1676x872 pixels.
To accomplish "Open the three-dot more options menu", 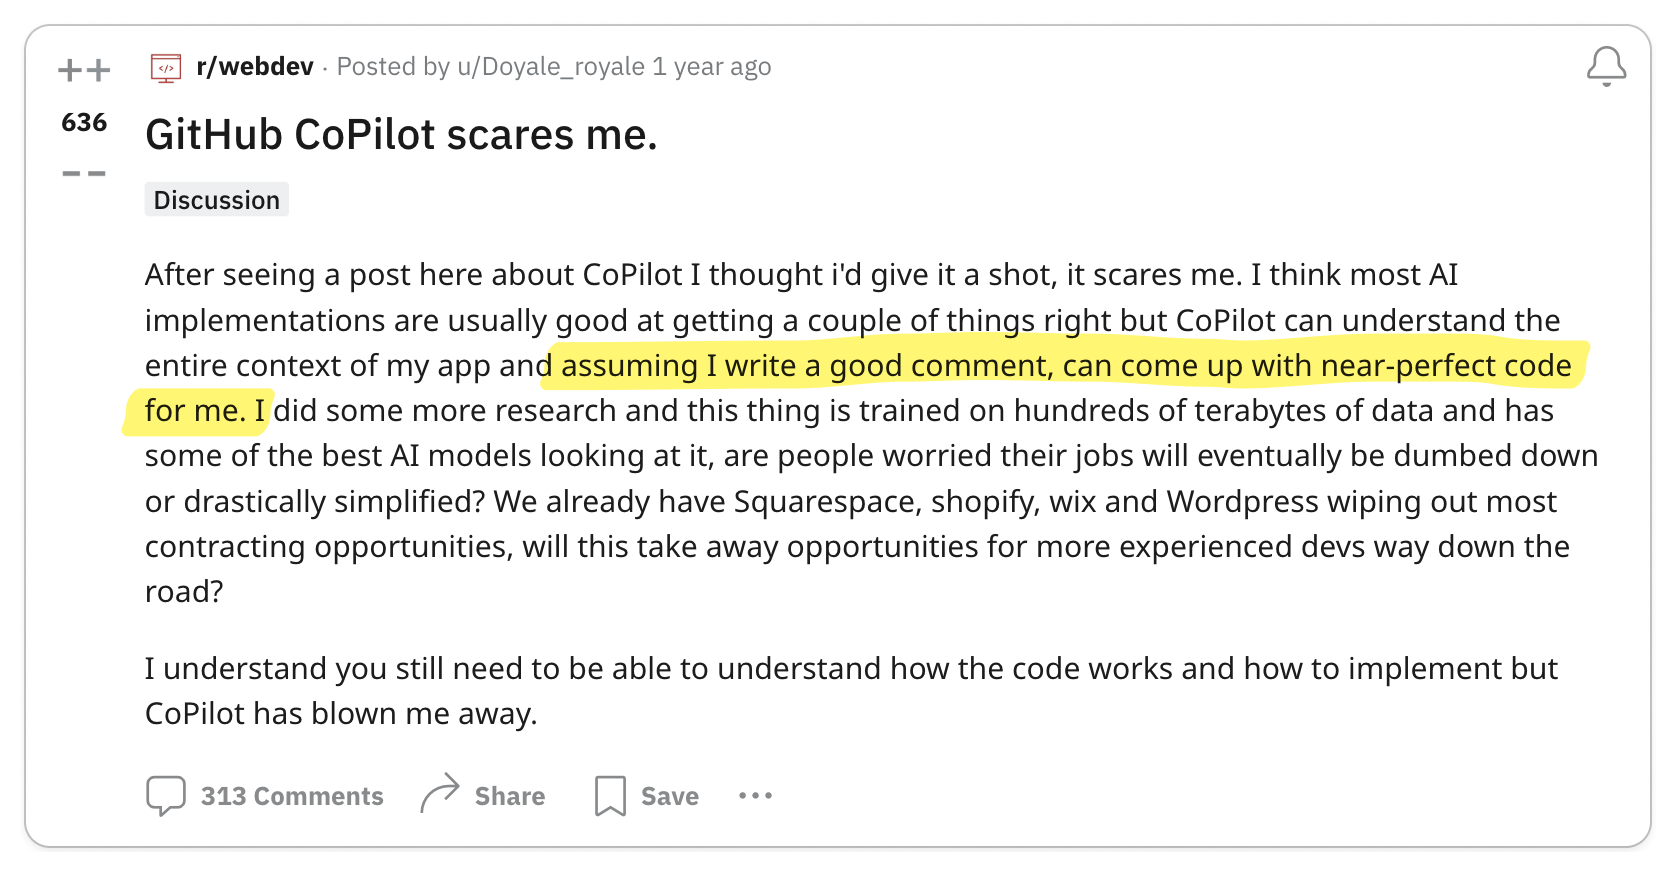I will tap(755, 796).
